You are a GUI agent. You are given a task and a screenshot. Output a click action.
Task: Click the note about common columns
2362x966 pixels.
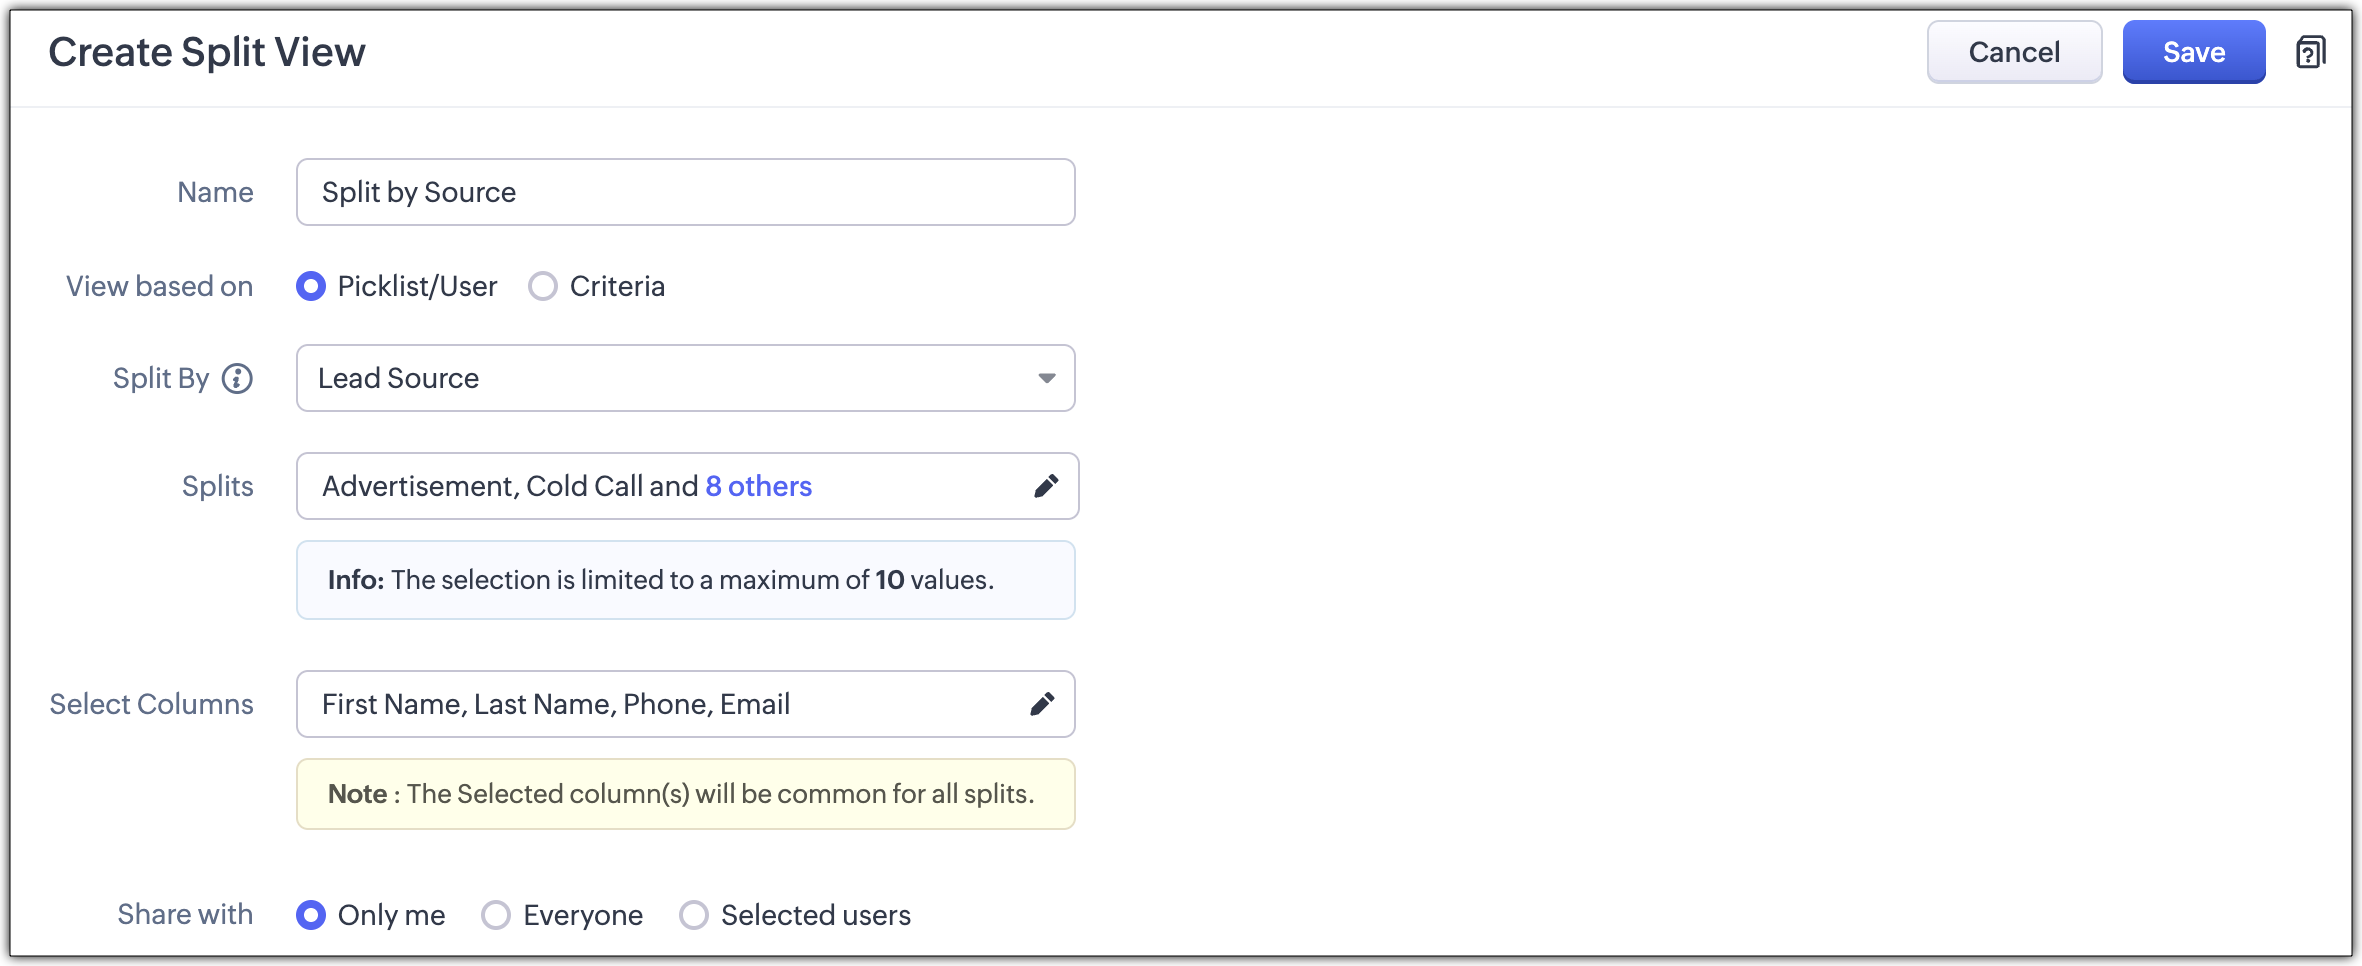[x=685, y=794]
